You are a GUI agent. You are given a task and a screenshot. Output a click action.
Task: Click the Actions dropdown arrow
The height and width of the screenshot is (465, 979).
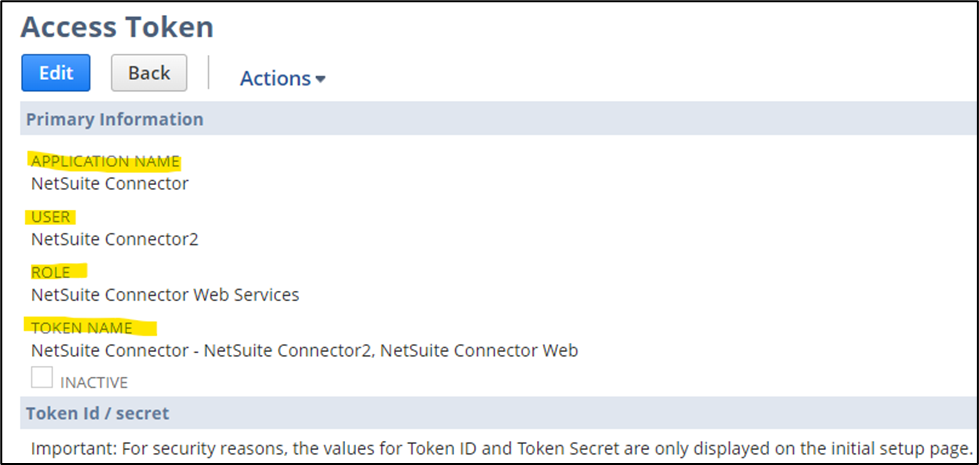(x=320, y=79)
